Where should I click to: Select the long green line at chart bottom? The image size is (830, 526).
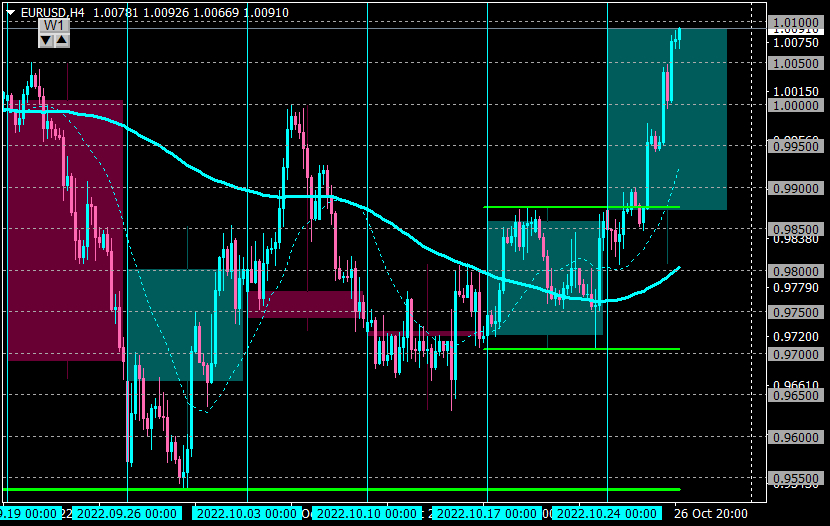pos(341,489)
